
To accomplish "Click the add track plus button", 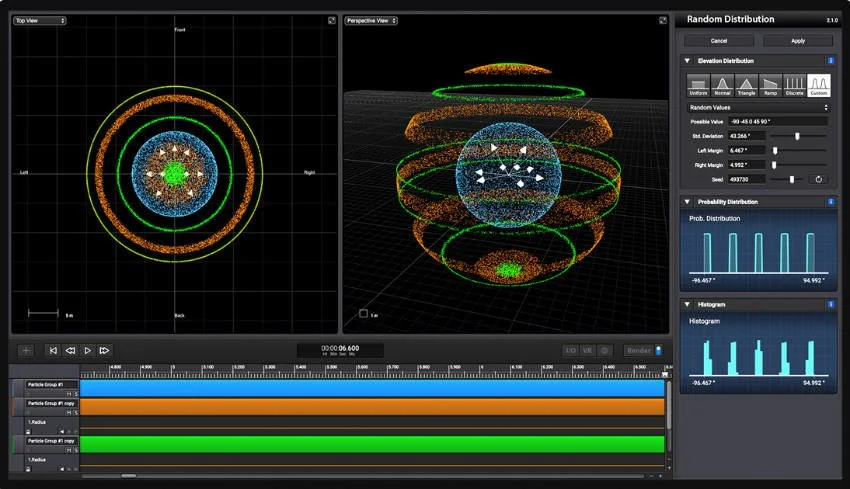I will [25, 351].
